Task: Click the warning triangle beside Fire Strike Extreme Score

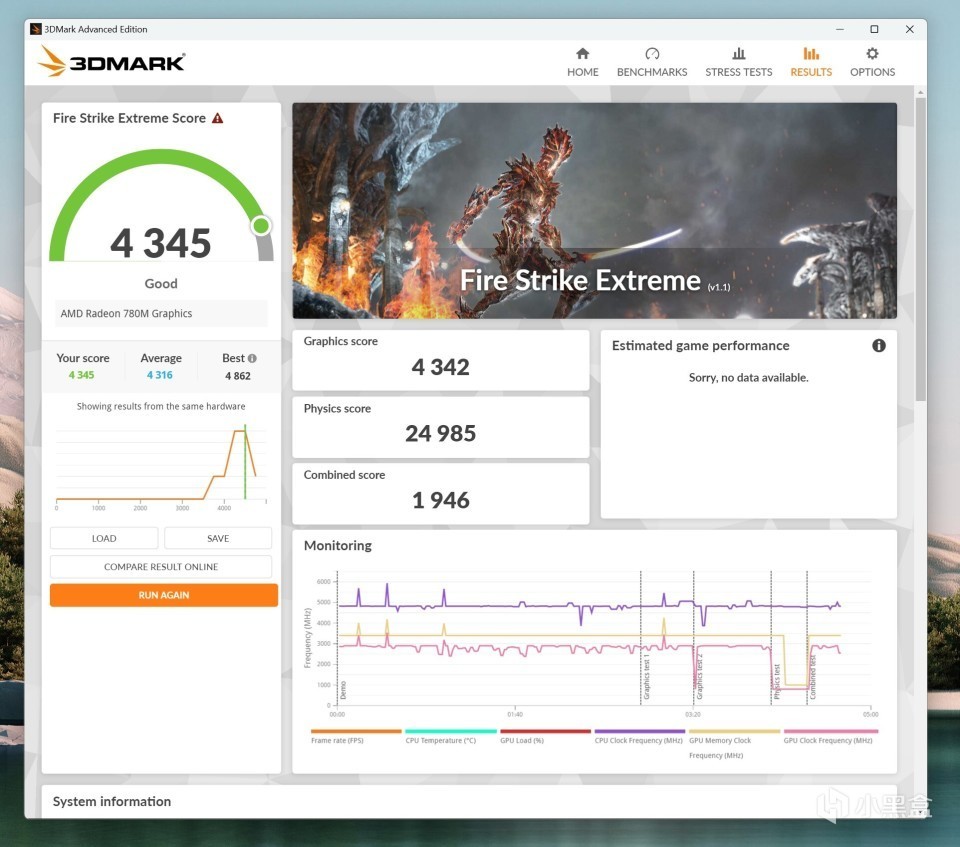Action: click(217, 118)
